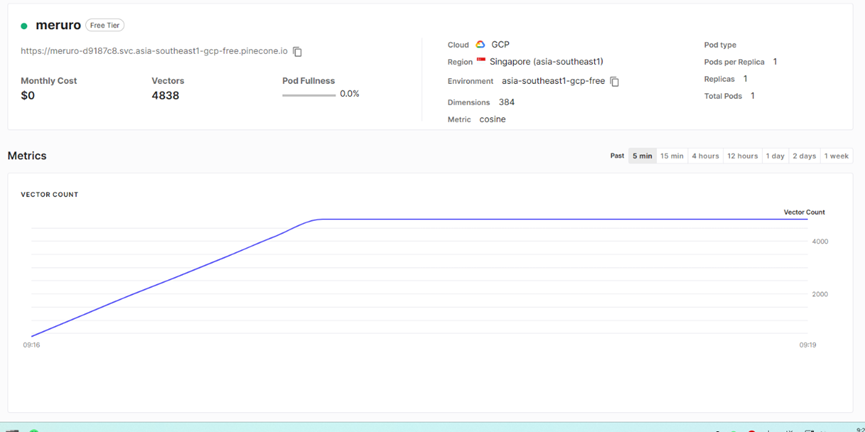Click the 384 dimensions value
This screenshot has width=865, height=432.
[506, 102]
